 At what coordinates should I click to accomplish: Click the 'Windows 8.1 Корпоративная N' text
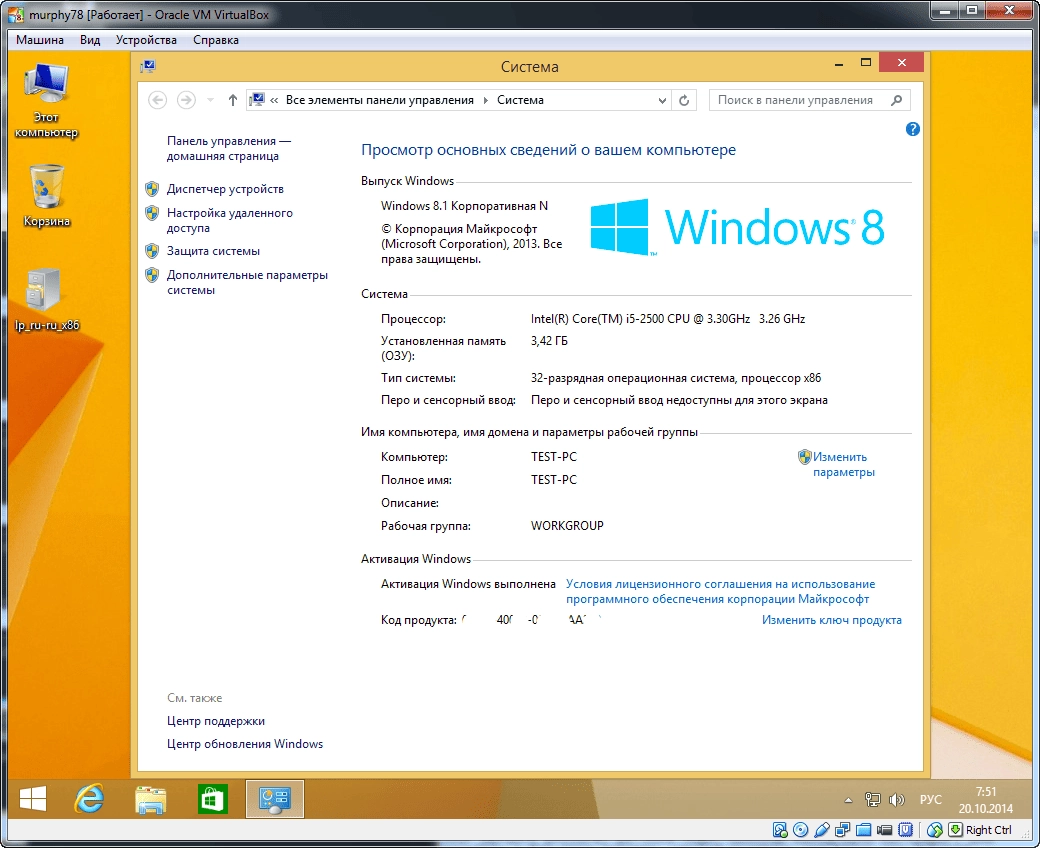coord(464,206)
